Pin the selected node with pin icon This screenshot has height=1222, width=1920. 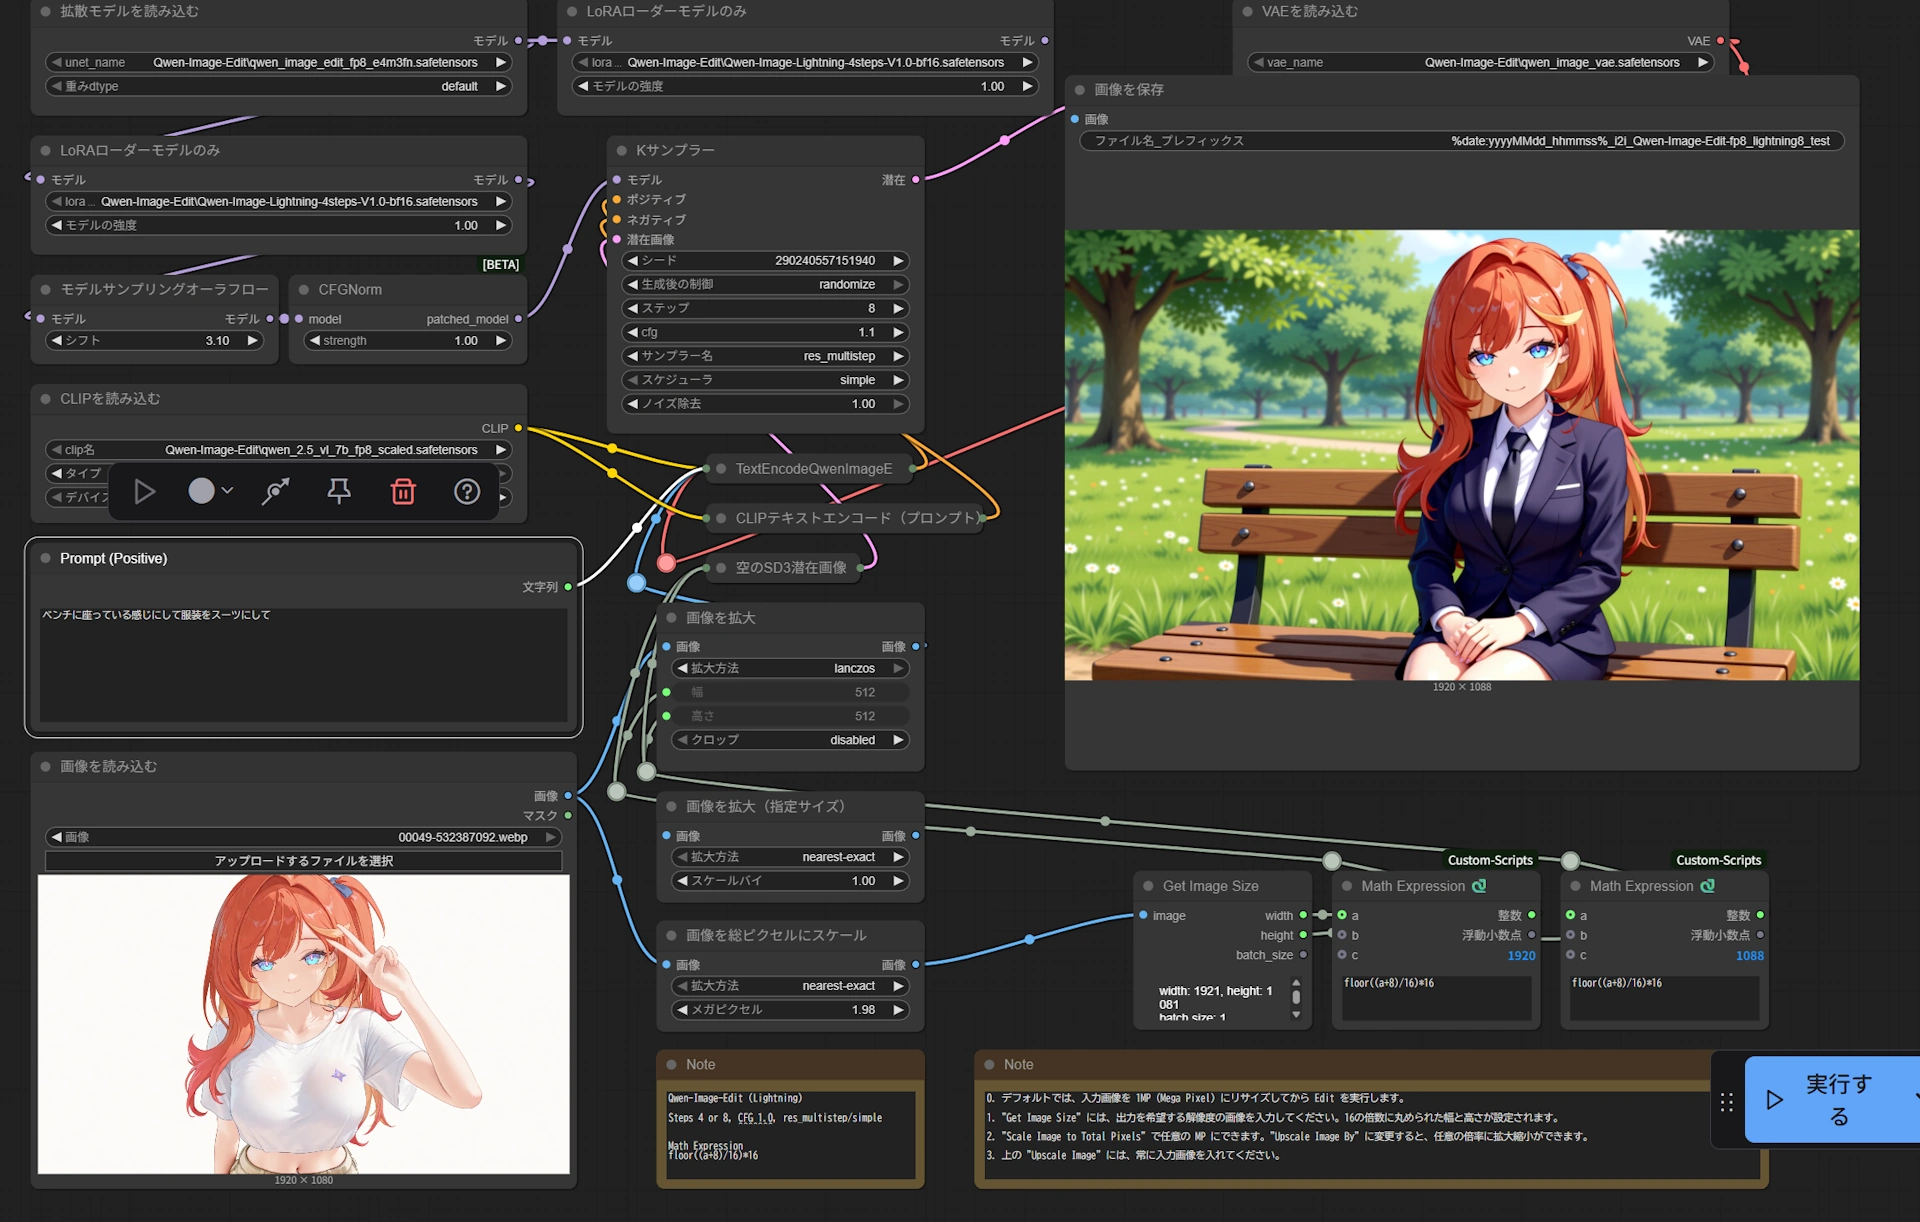tap(339, 491)
